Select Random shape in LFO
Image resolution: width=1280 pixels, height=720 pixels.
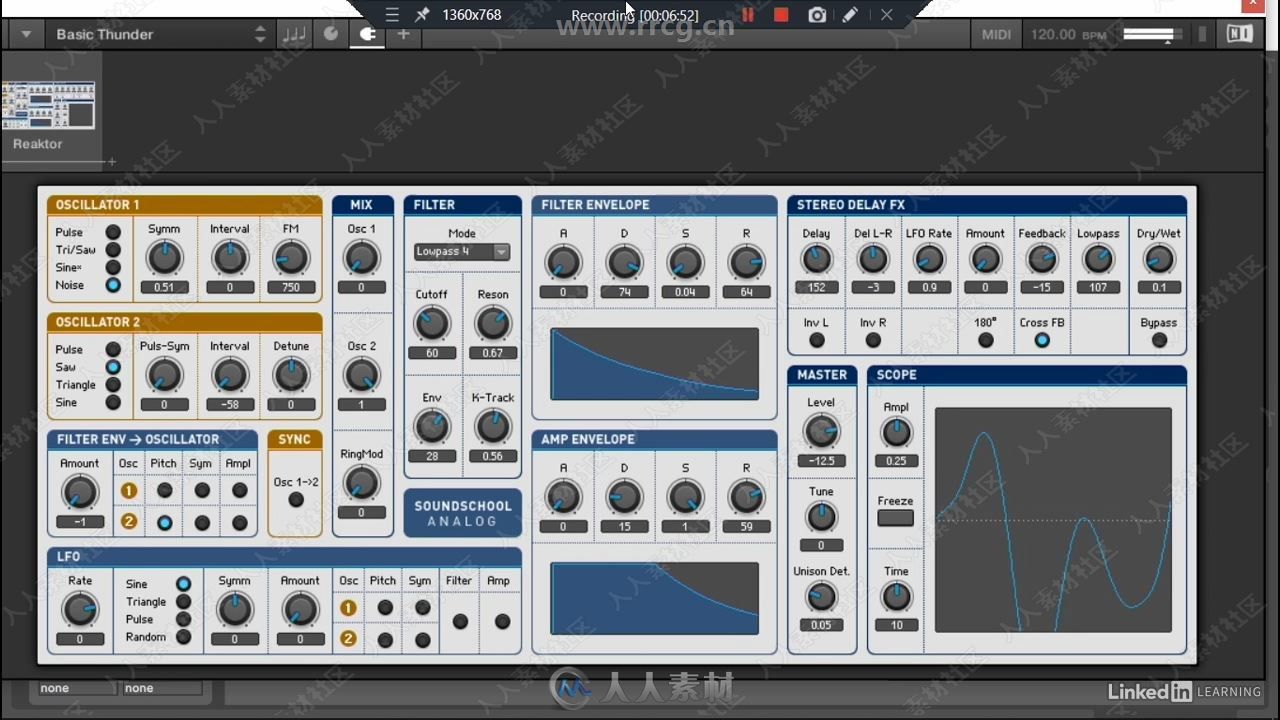click(x=183, y=637)
